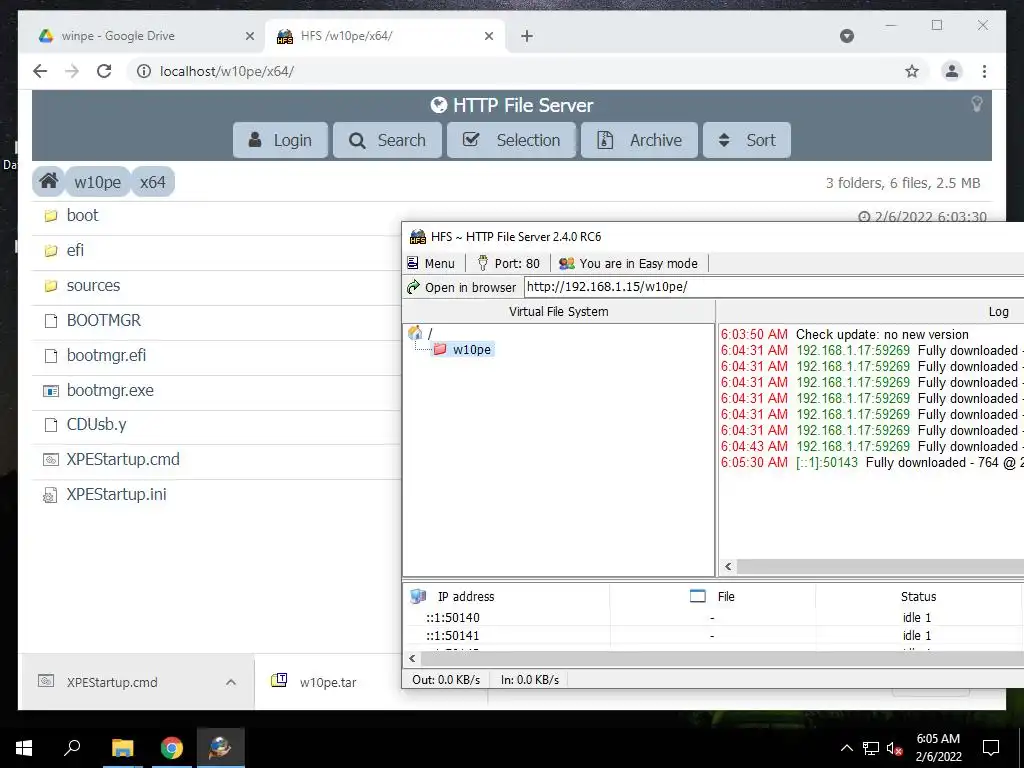Screen dimensions: 1024x768
Task: Toggle the lightbulb theme icon
Action: coord(977,104)
